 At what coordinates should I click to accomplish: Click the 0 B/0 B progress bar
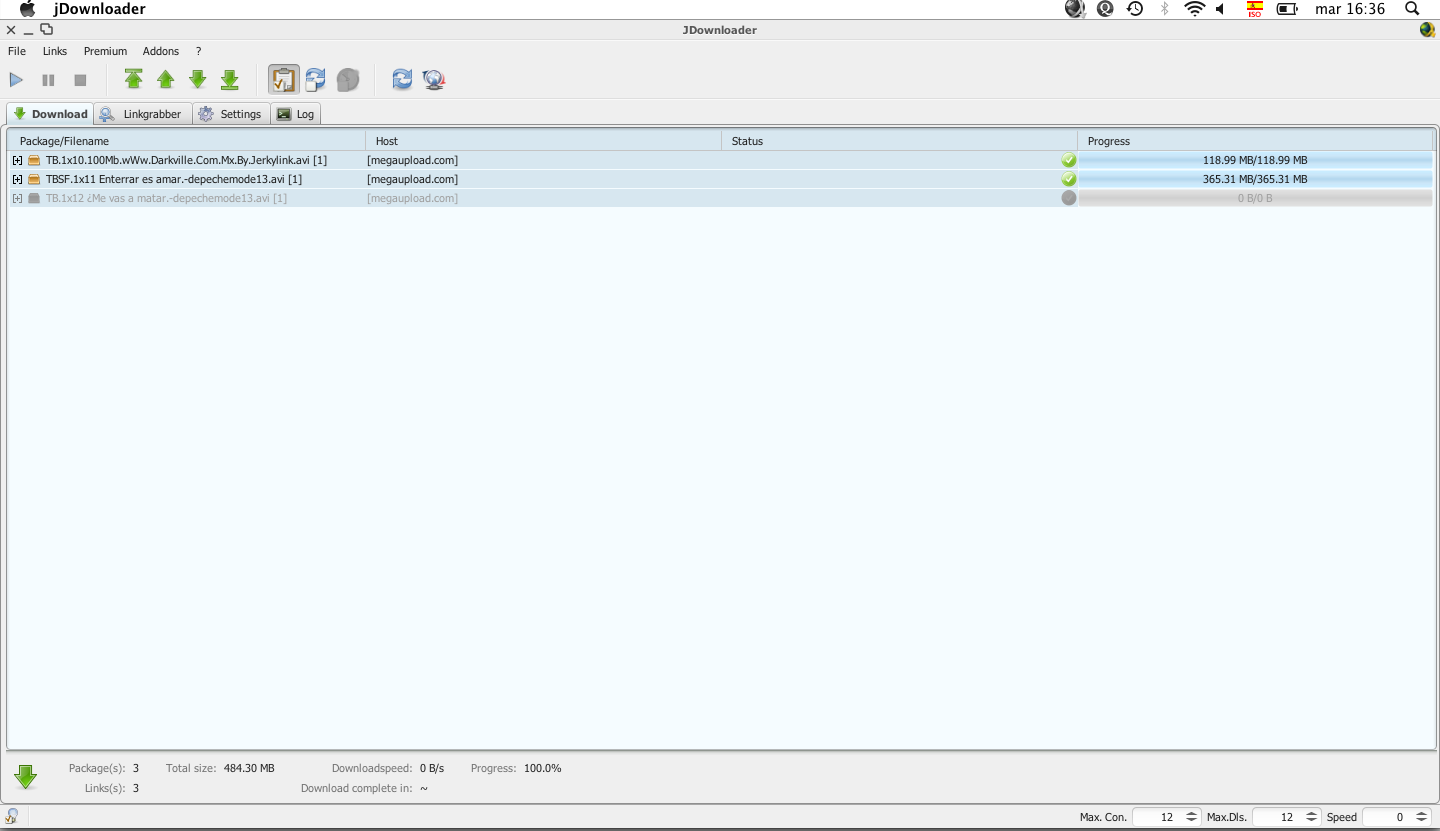tap(1255, 198)
